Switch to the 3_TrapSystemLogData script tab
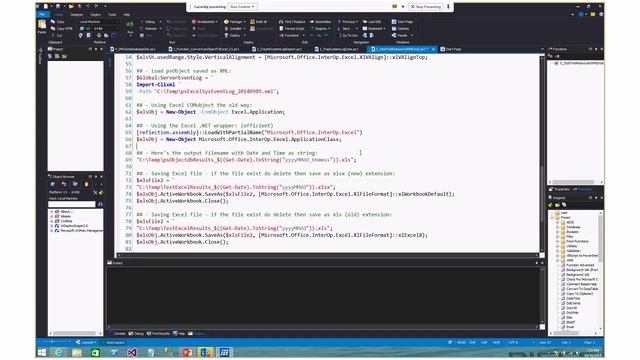The height and width of the screenshot is (360, 640). point(337,49)
